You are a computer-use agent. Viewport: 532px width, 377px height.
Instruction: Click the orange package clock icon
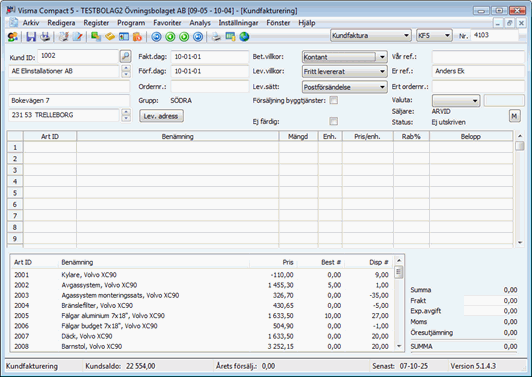pyautogui.click(x=137, y=36)
